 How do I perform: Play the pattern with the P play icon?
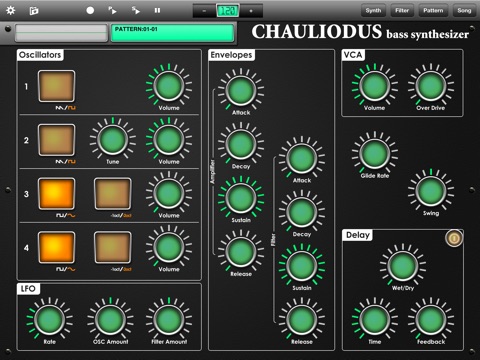112,10
